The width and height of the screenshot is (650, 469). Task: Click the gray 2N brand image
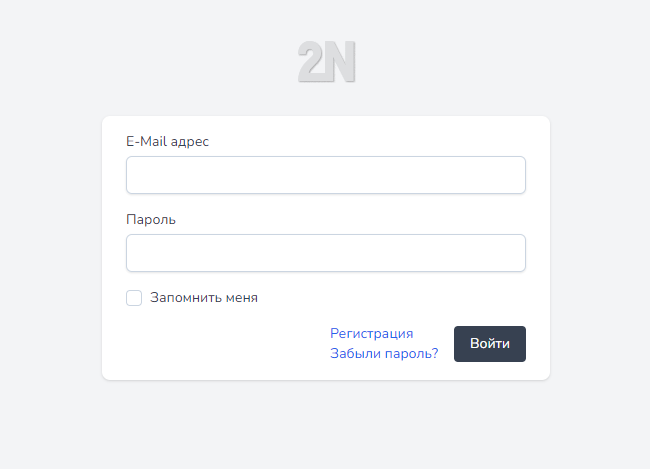pos(326,62)
